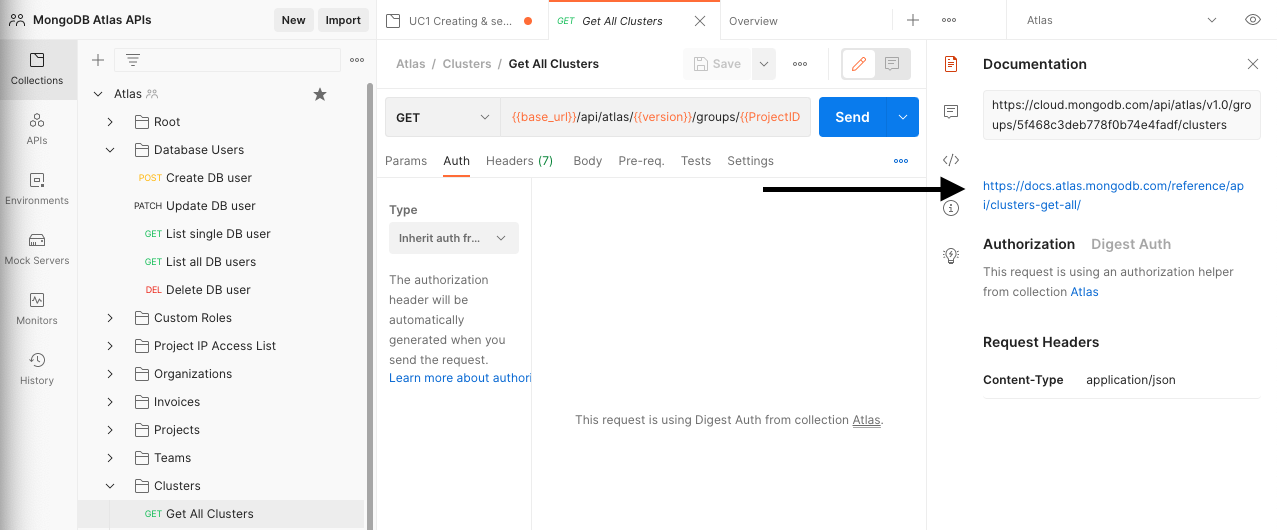
Task: Open tab bar more options ellipsis
Action: [x=949, y=20]
